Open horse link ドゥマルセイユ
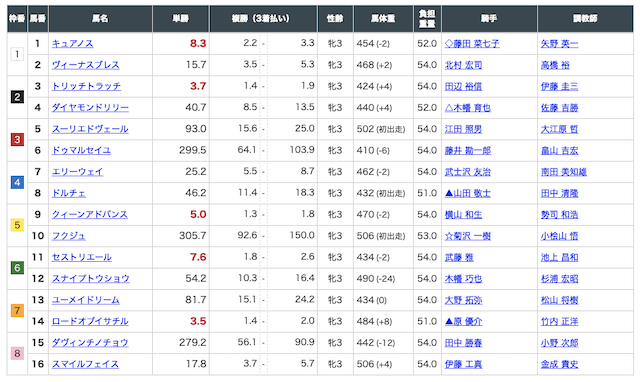Image resolution: width=640 pixels, height=382 pixels. (x=81, y=151)
